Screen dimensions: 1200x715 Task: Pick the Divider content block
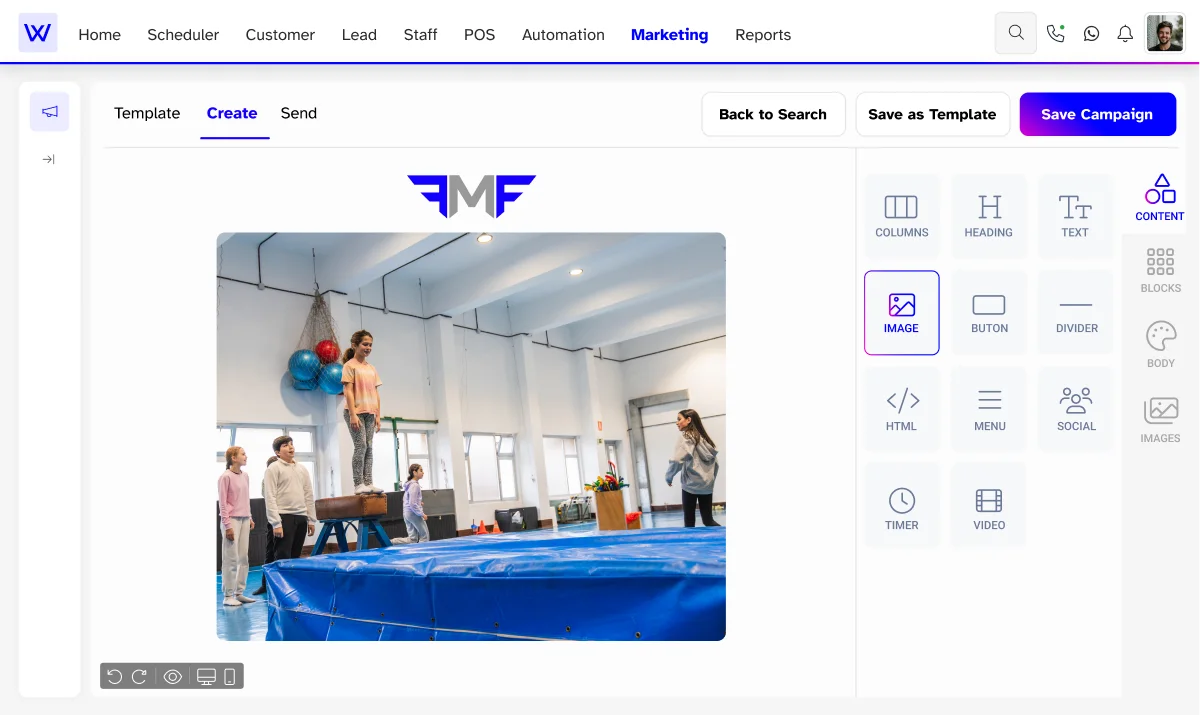[x=1076, y=313]
